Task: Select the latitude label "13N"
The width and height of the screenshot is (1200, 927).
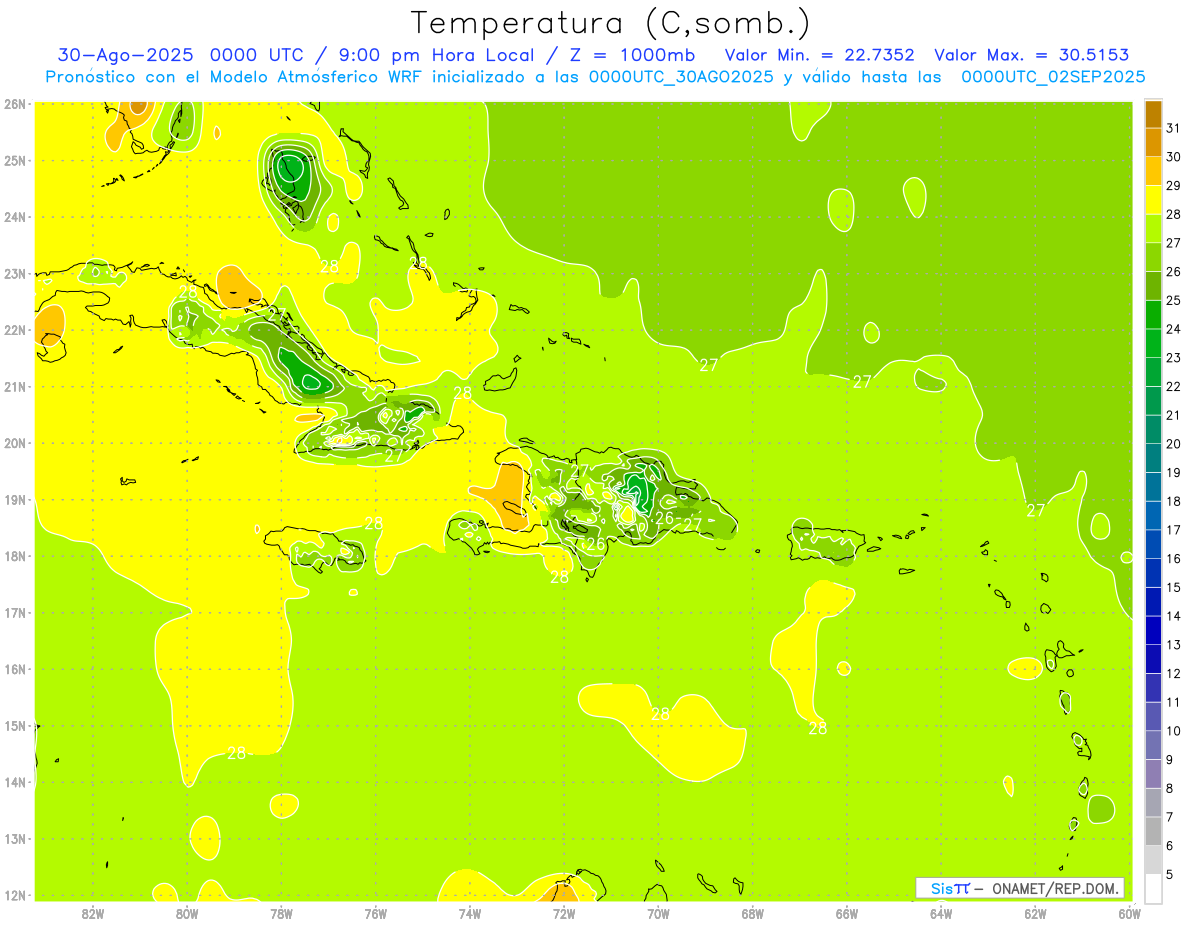Action: click(x=15, y=839)
